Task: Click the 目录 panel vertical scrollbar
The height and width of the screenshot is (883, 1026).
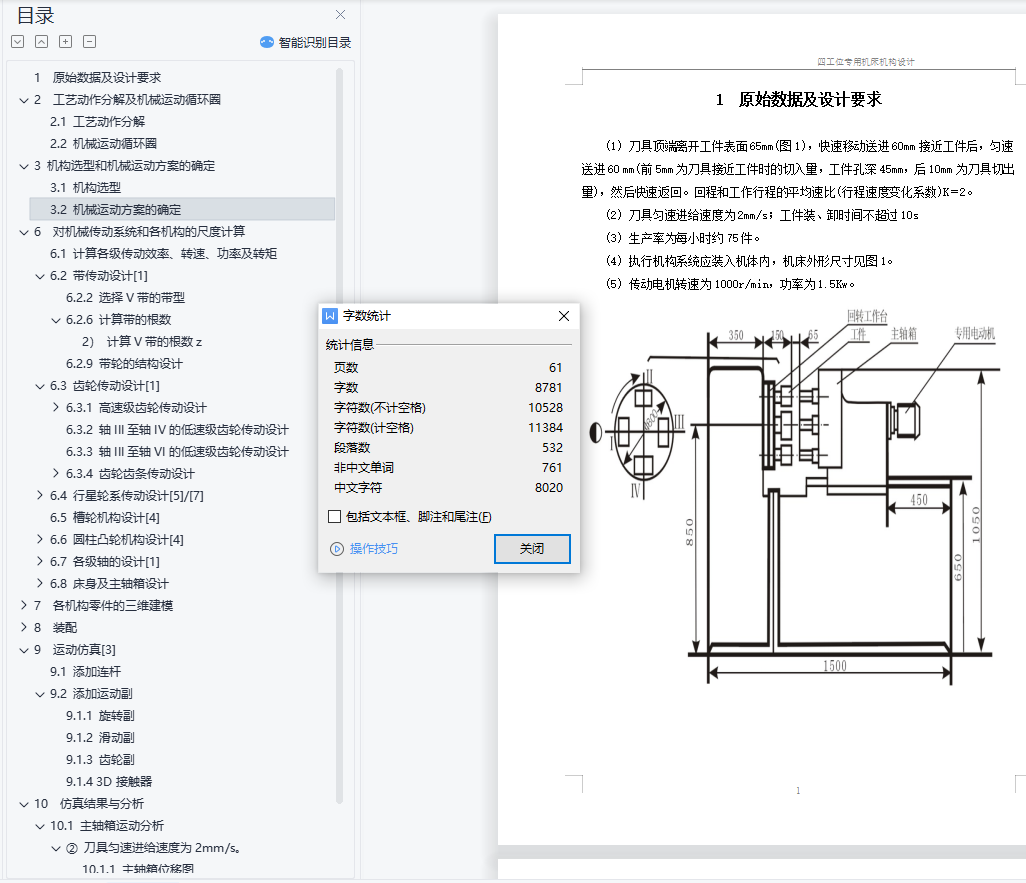Action: pos(339,400)
